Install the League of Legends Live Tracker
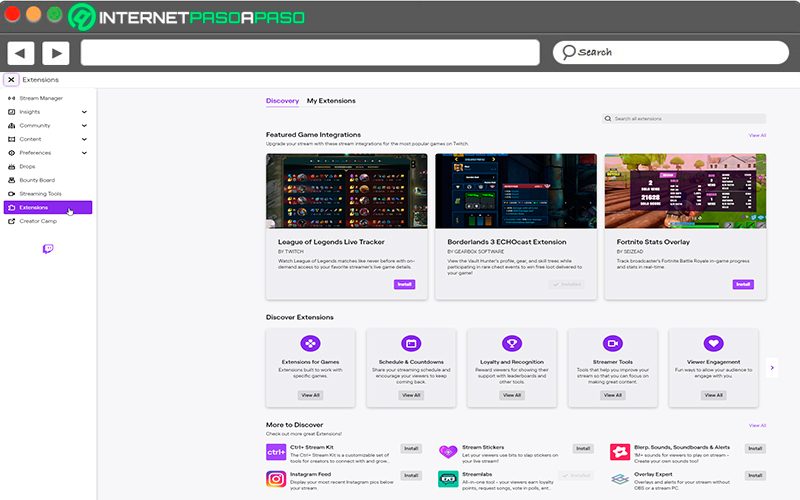 pyautogui.click(x=404, y=284)
